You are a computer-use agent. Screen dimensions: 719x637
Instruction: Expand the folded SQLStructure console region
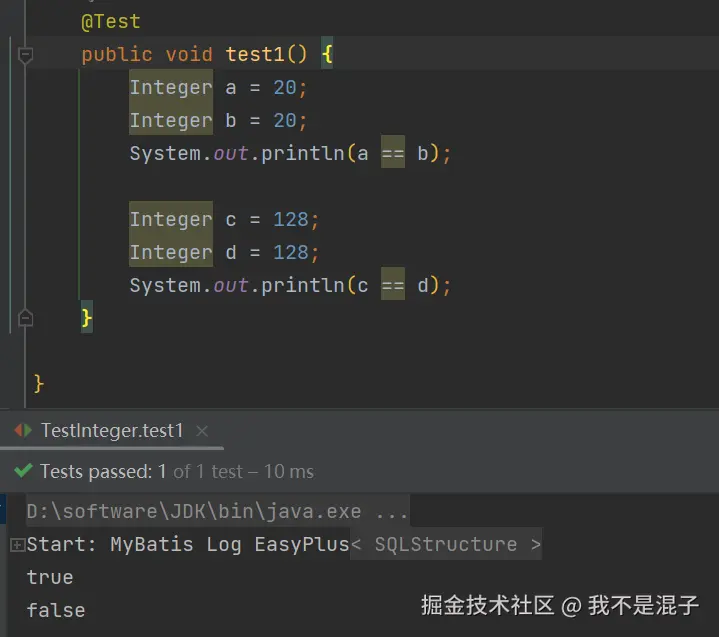click(x=447, y=545)
